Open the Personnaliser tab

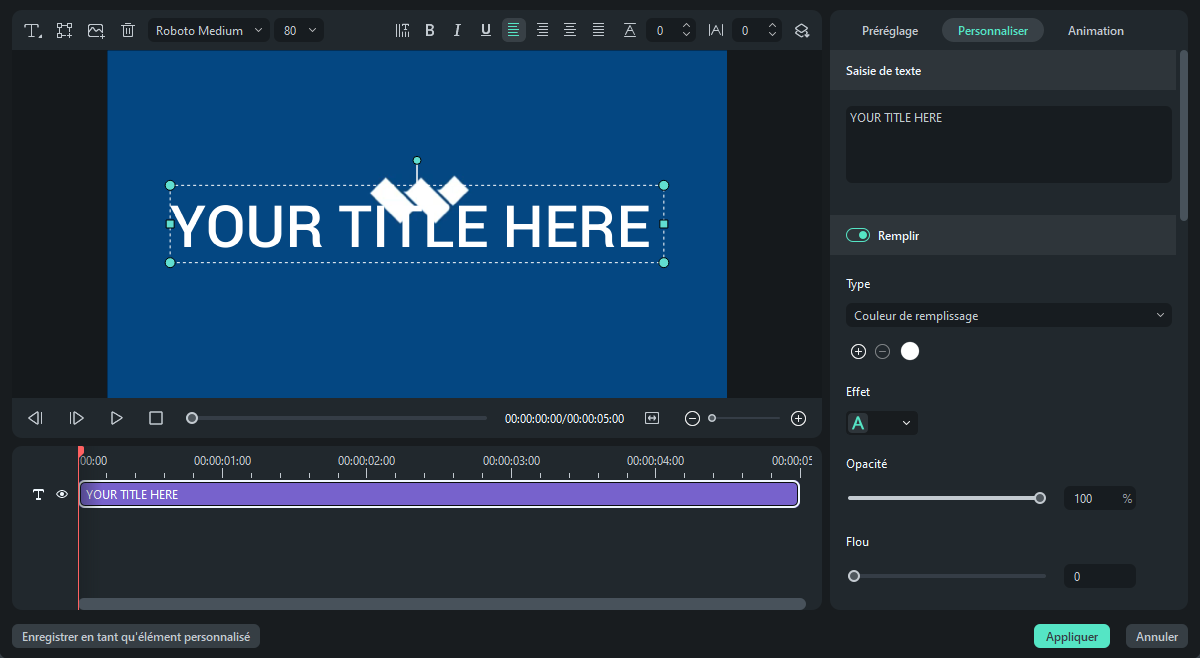[x=993, y=30]
